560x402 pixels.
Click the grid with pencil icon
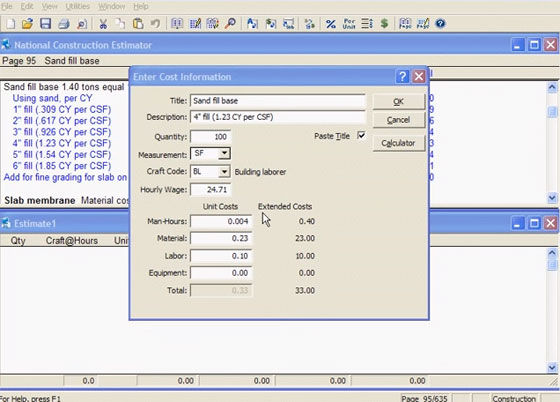pos(195,24)
